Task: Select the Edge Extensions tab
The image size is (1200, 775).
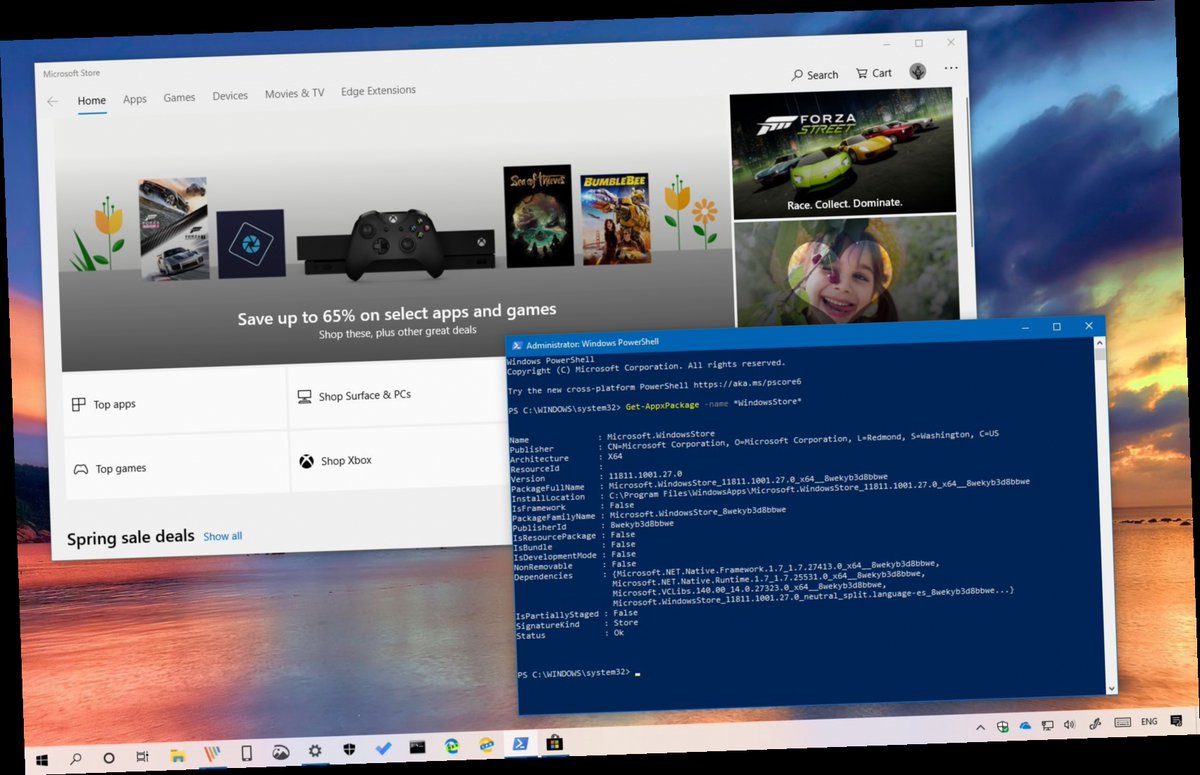Action: point(378,91)
